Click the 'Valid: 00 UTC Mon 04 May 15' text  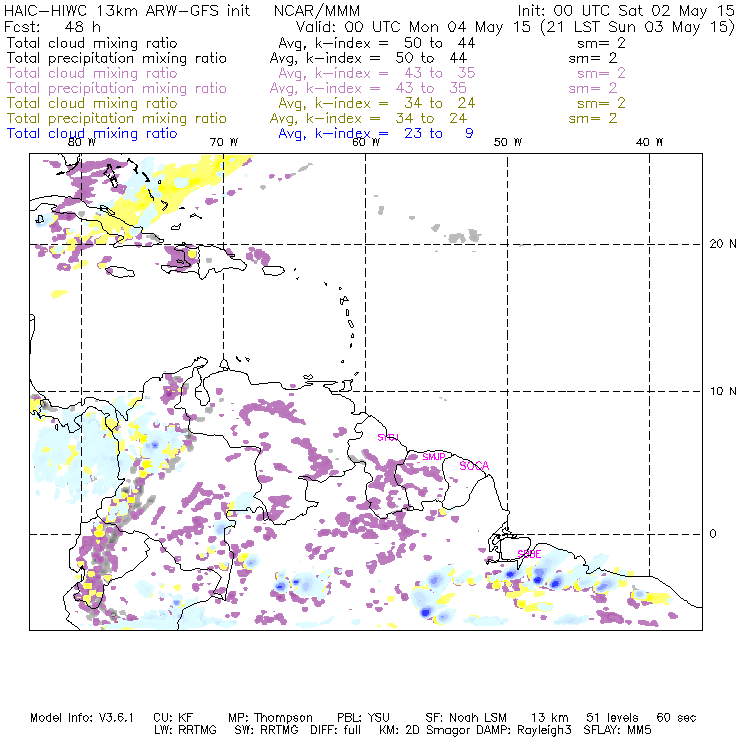tap(413, 27)
